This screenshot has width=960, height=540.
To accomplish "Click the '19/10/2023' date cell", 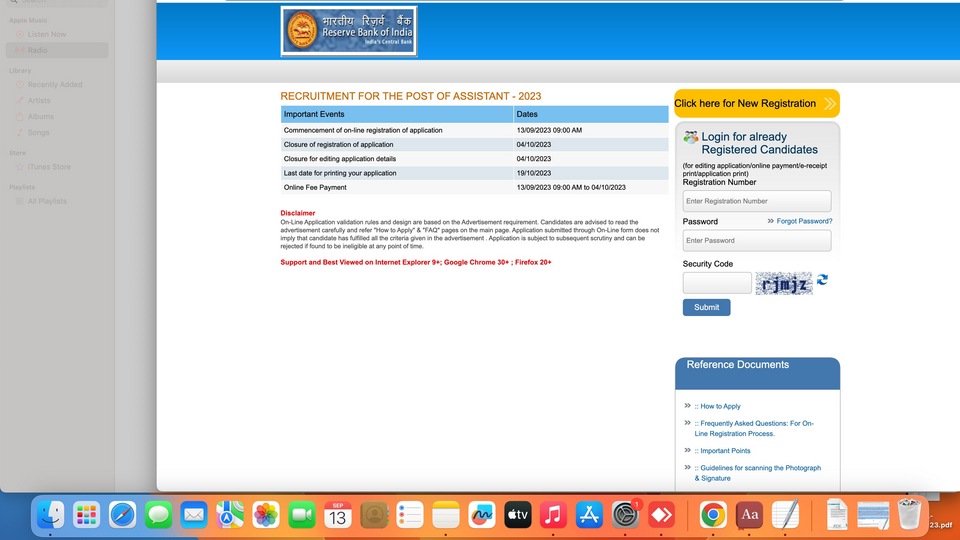I will 591,173.
